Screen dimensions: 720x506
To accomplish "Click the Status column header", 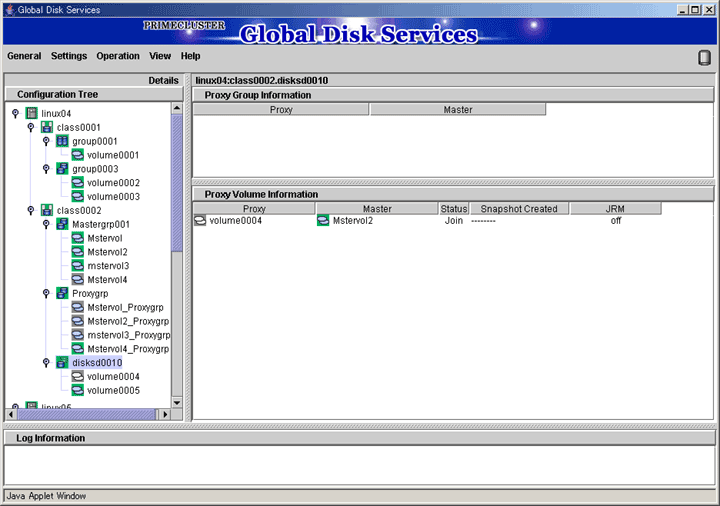I will (454, 208).
